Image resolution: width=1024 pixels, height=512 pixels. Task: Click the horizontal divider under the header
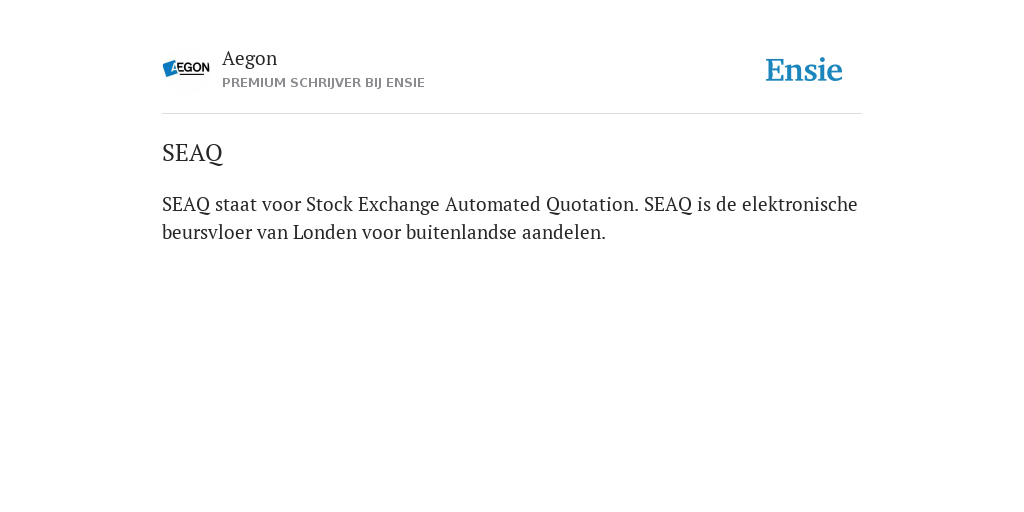click(512, 114)
